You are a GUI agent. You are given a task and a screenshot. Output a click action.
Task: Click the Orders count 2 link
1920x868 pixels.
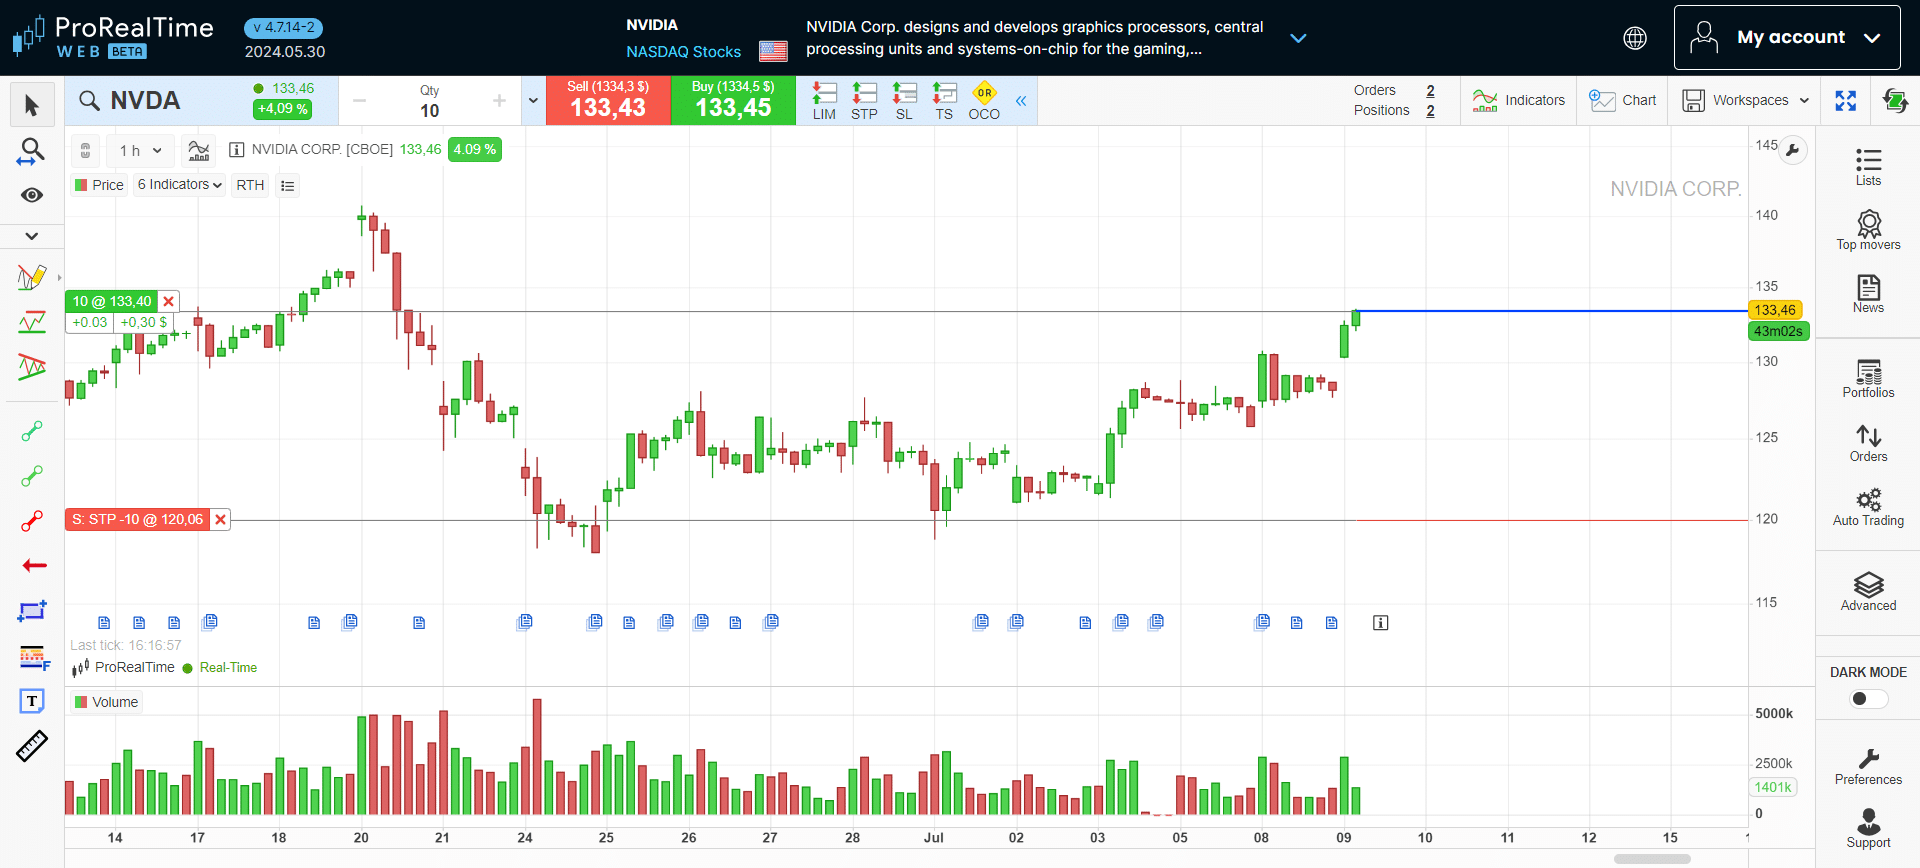(1430, 90)
